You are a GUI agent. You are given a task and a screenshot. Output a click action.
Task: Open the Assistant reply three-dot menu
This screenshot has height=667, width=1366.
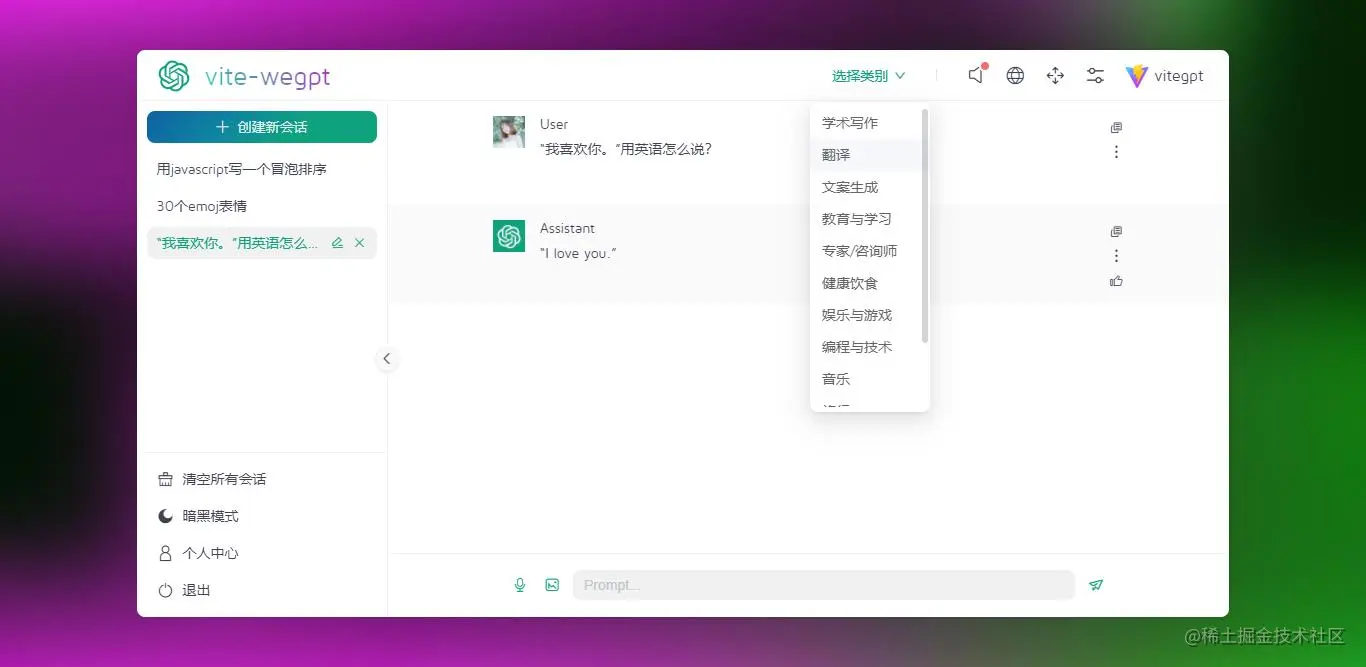(x=1117, y=256)
